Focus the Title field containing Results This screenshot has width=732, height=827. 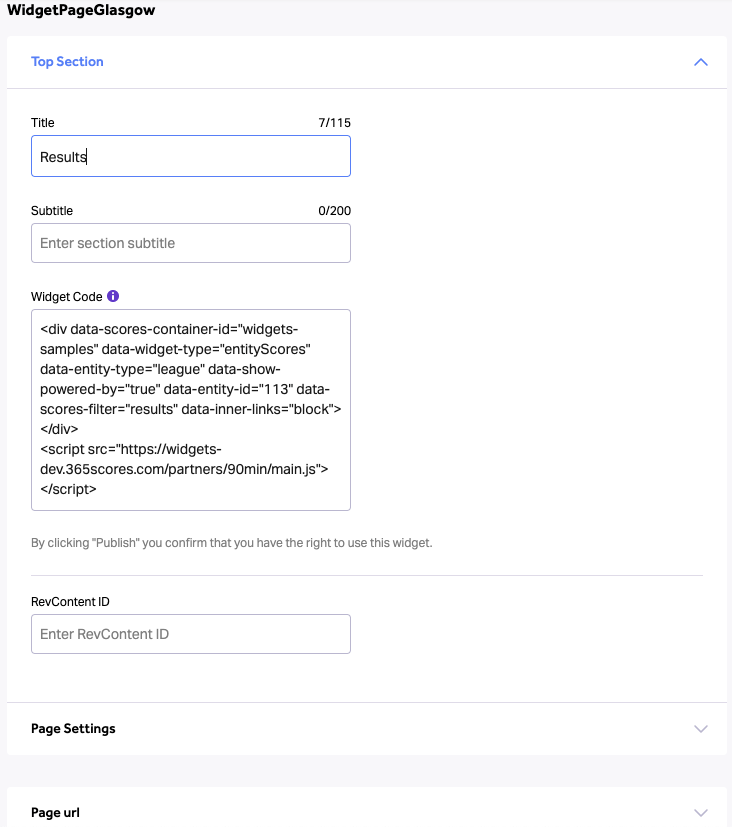click(x=191, y=156)
